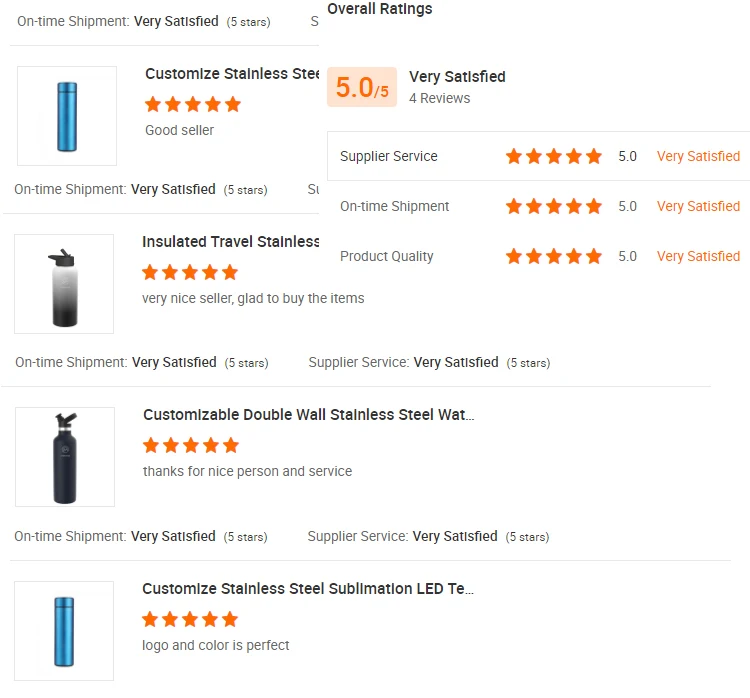Open the "Insulated Travel Stainless" product title
This screenshot has height=698, width=750.
[x=231, y=242]
